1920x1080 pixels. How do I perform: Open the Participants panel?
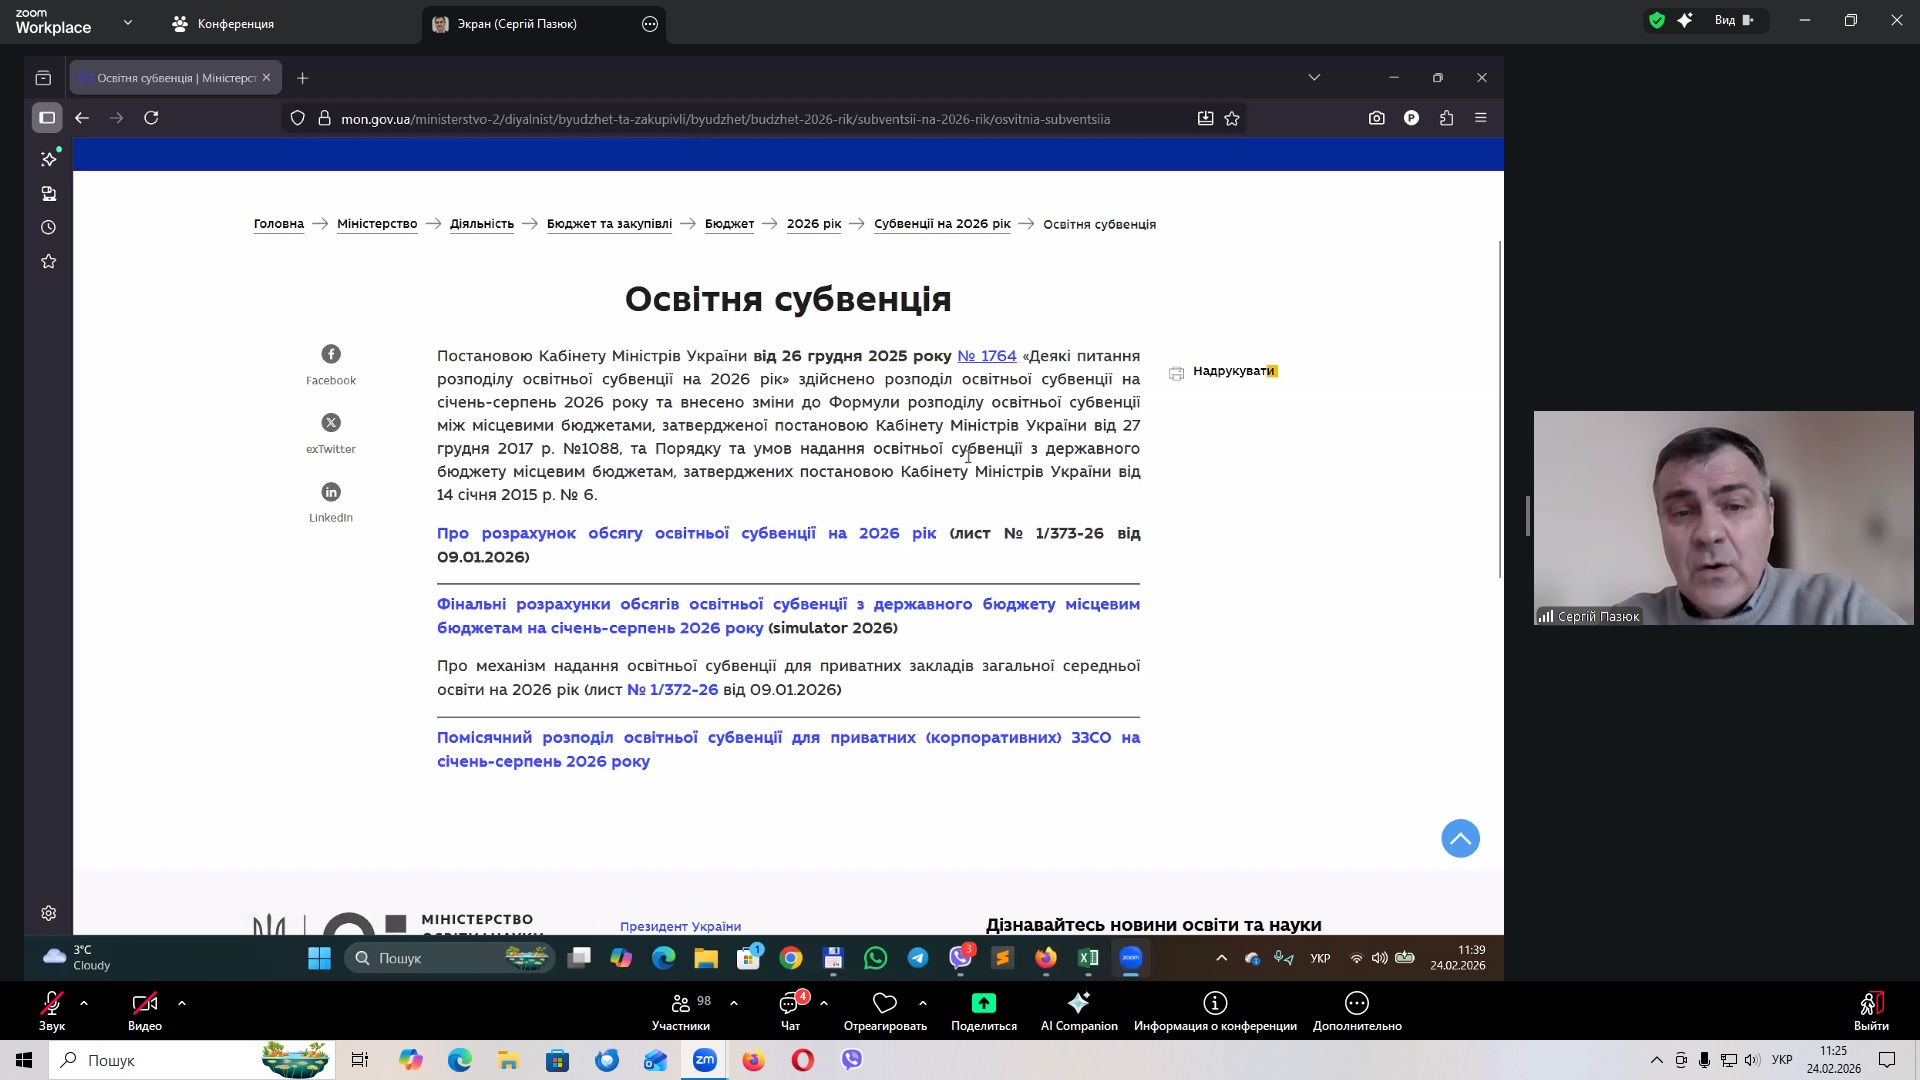pos(681,1004)
